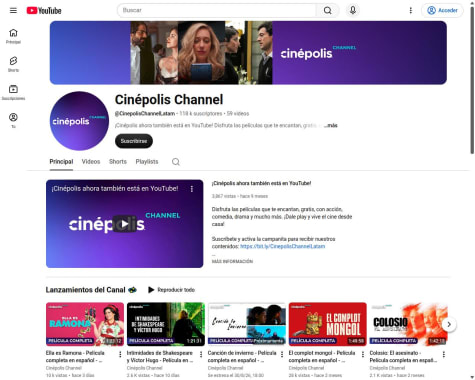Open Intimidades de Shakespeare thumbnail
This screenshot has width=475, height=380.
click(x=166, y=324)
